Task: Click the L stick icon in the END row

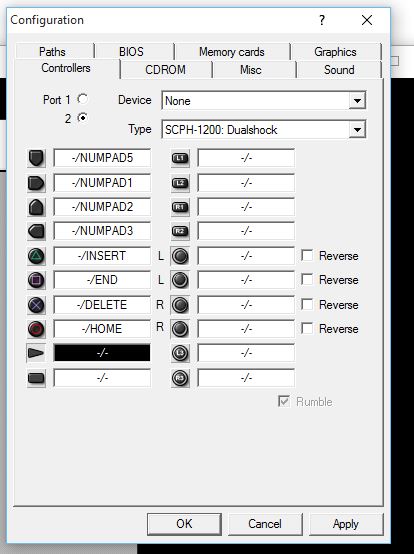Action: click(x=180, y=280)
